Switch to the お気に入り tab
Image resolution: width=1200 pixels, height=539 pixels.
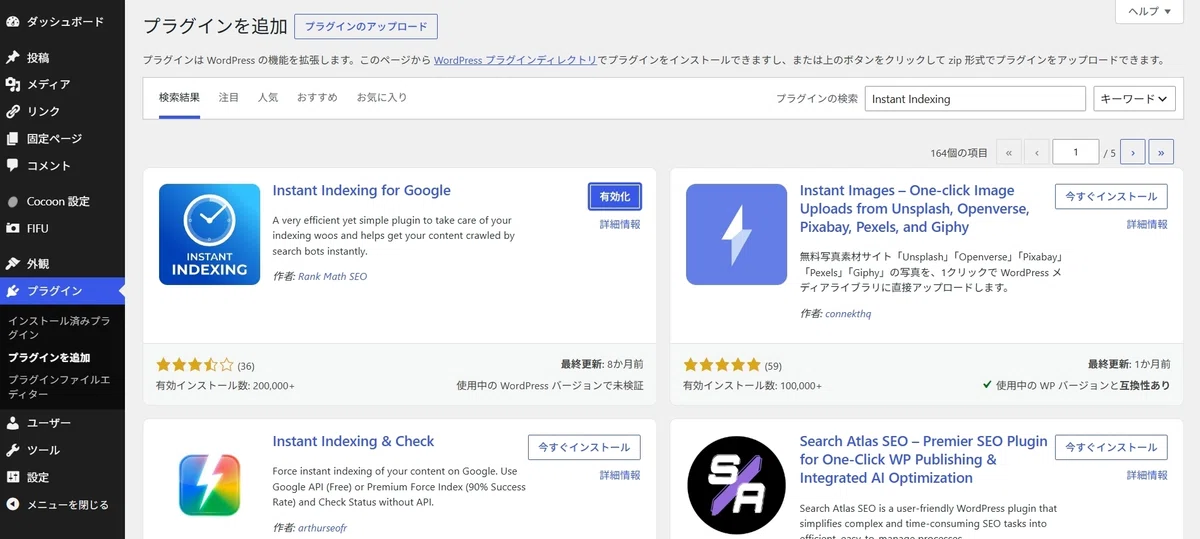382,98
